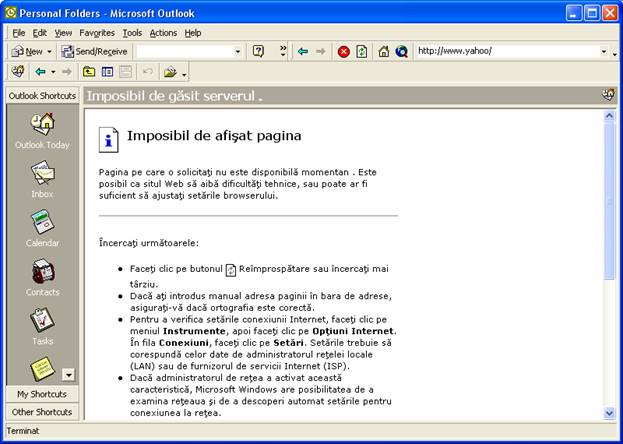The width and height of the screenshot is (623, 444).
Task: Click the Send/Receive toolbar button
Action: pos(95,51)
